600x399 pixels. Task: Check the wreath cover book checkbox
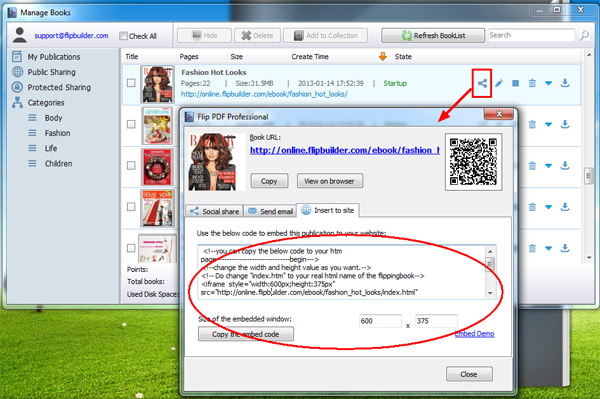131,166
